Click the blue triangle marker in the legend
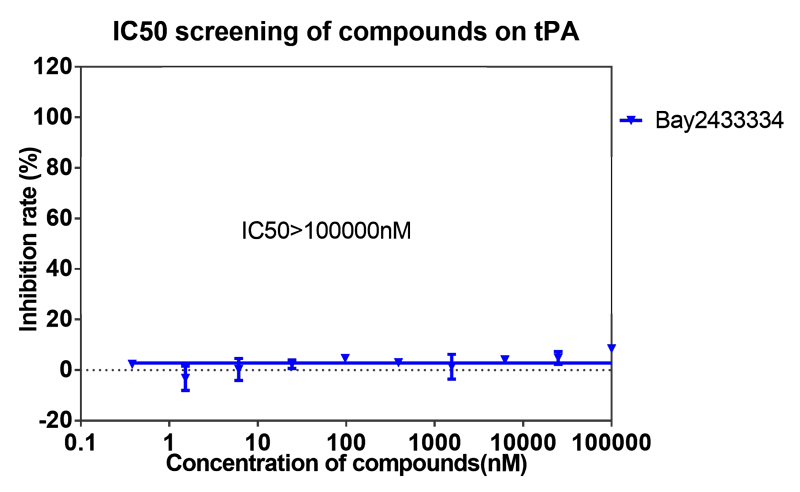 [631, 120]
